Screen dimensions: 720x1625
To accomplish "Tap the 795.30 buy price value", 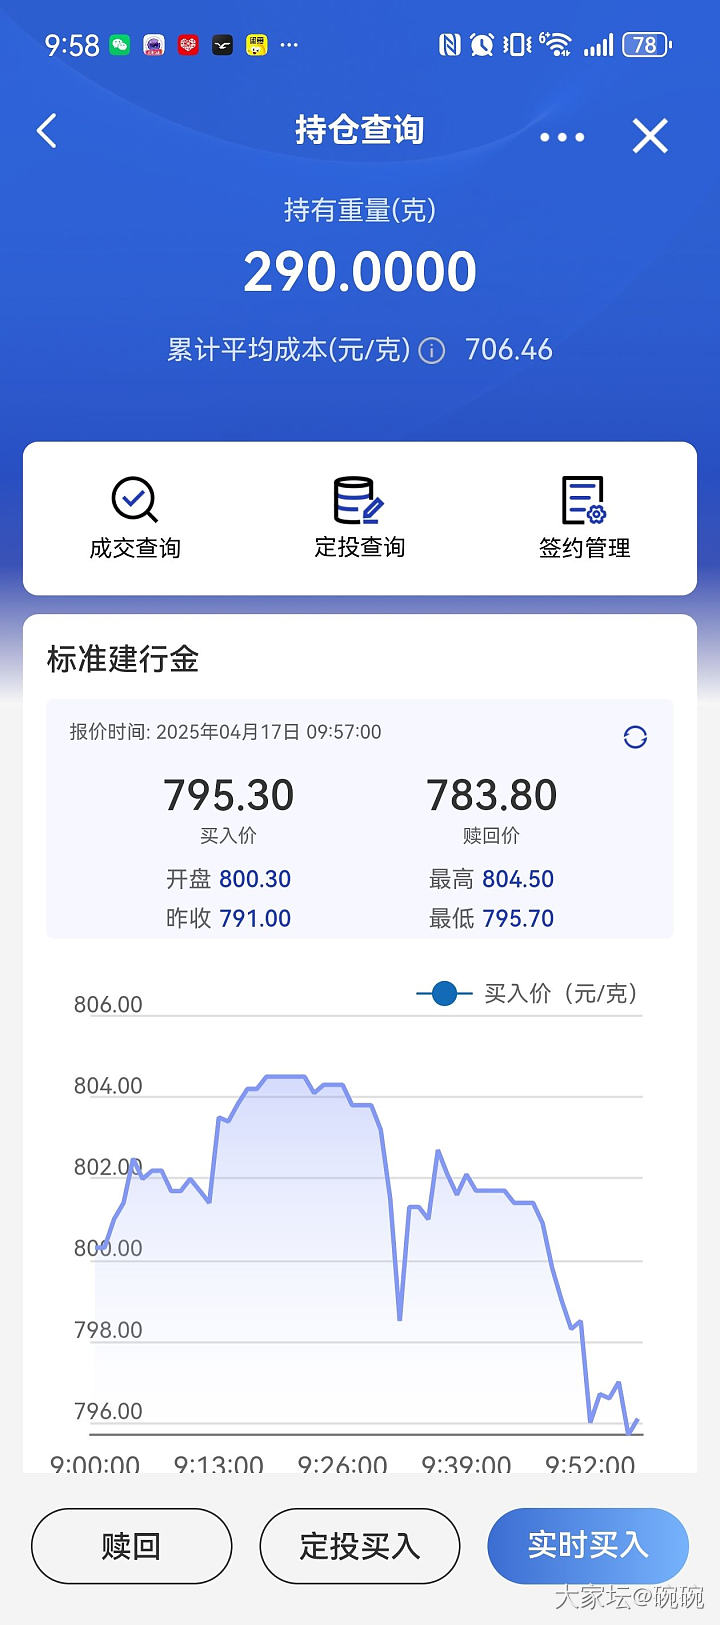I will 228,796.
